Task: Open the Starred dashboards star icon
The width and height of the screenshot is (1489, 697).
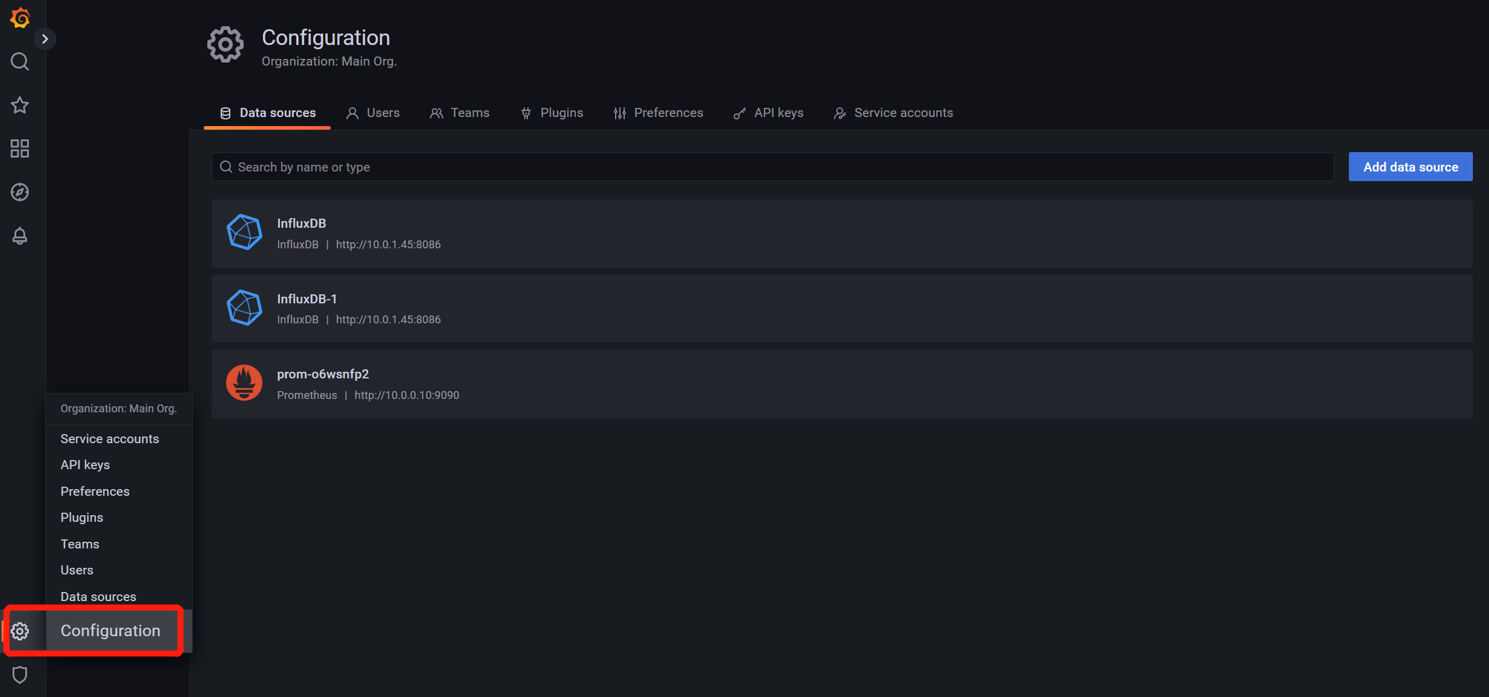Action: point(20,105)
